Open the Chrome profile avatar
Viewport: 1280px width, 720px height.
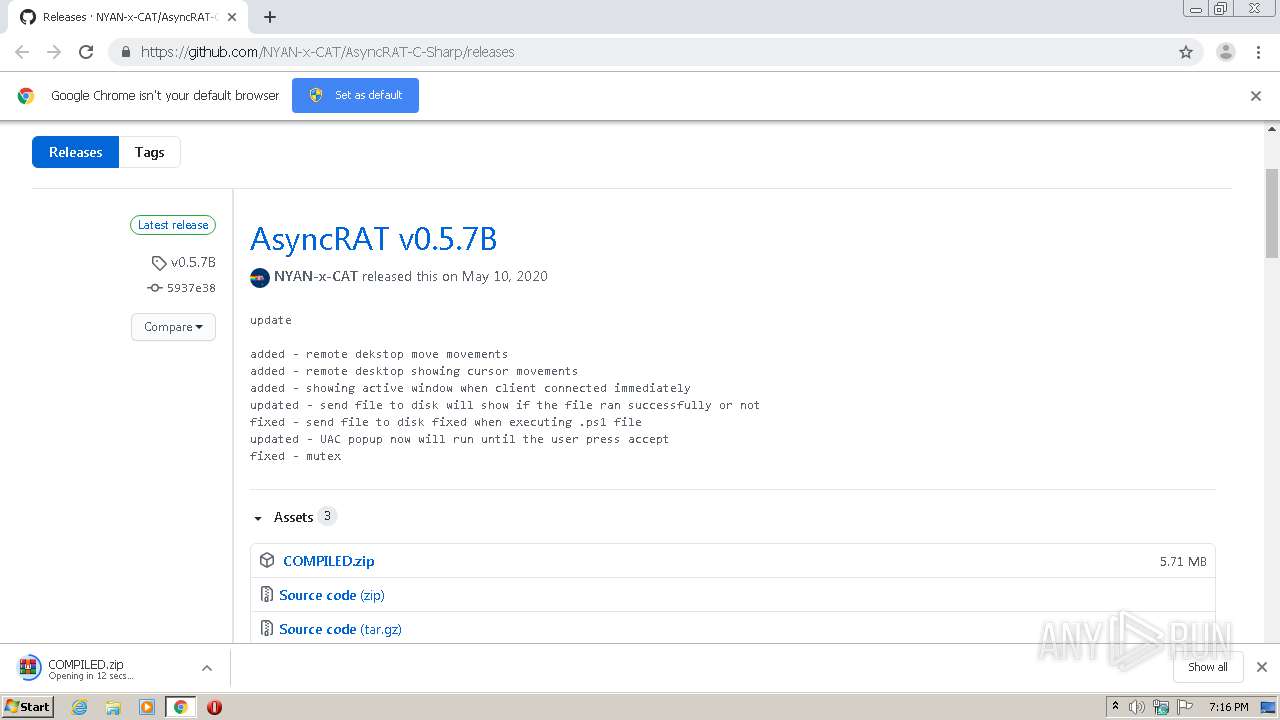click(x=1225, y=52)
